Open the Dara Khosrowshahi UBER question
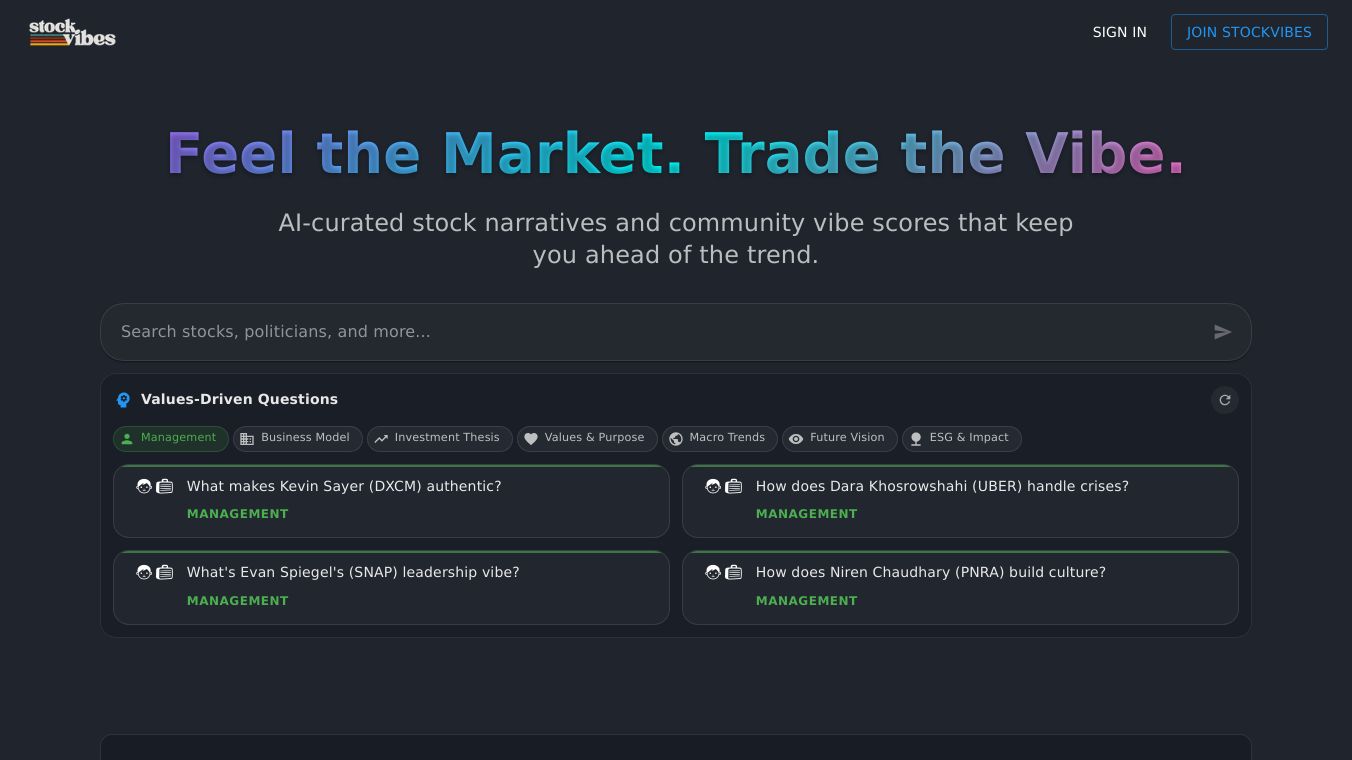1352x760 pixels. pyautogui.click(x=960, y=501)
